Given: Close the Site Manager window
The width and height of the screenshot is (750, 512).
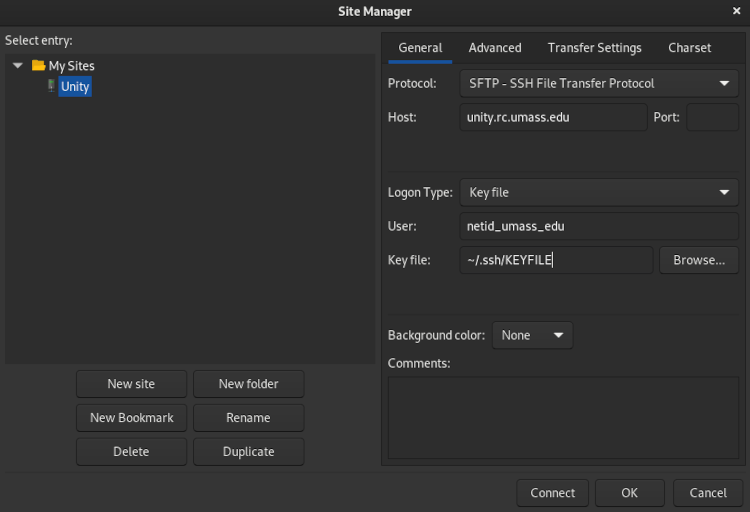Looking at the screenshot, I should (736, 11).
